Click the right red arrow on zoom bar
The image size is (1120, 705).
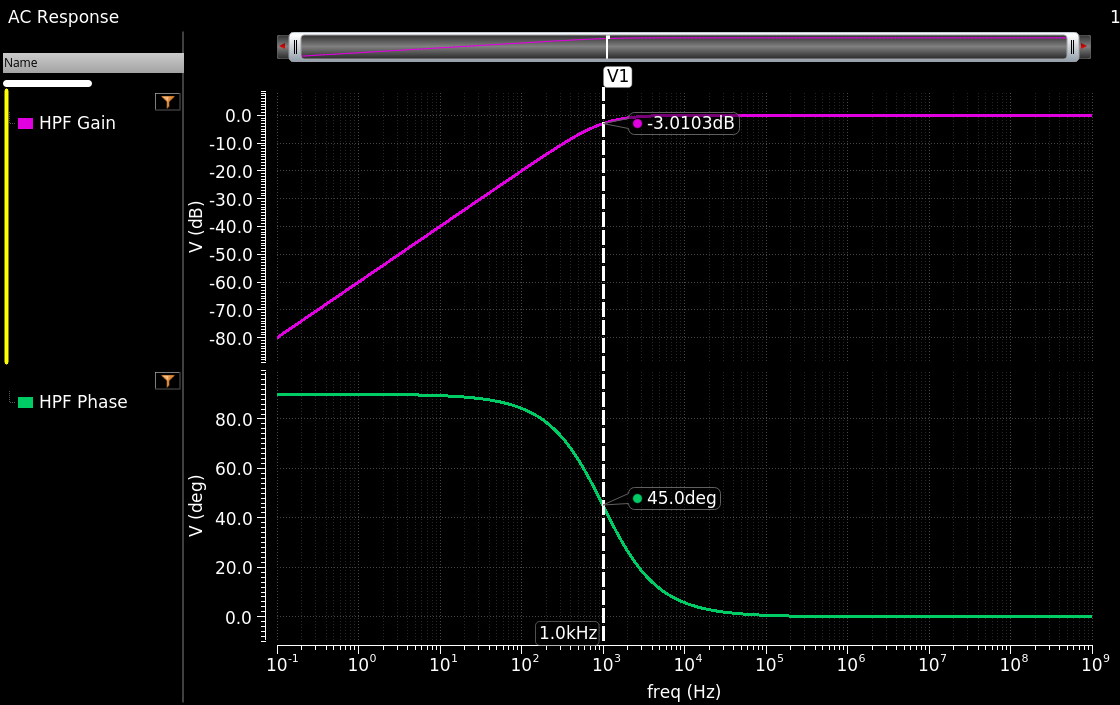click(1083, 46)
